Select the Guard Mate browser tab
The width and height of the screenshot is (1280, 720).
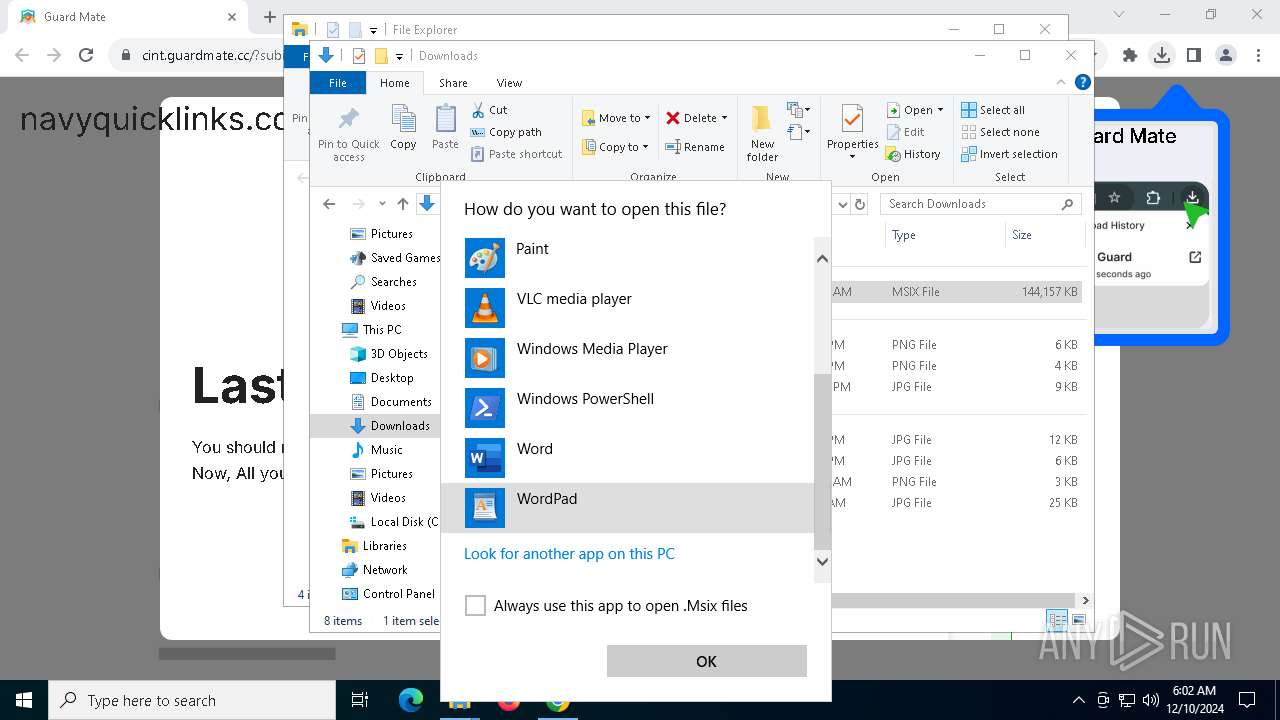point(128,17)
